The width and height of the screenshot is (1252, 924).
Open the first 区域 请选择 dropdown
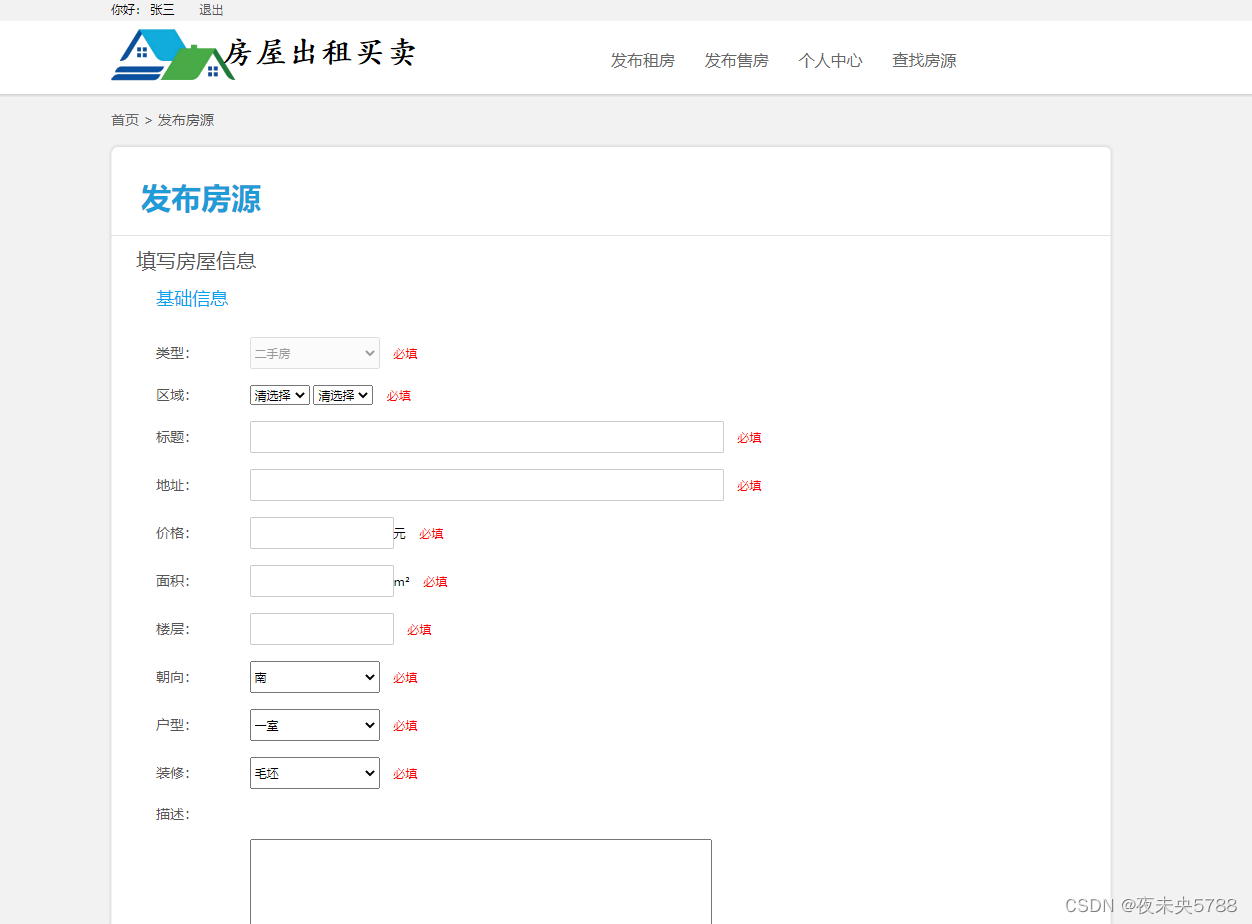(280, 395)
